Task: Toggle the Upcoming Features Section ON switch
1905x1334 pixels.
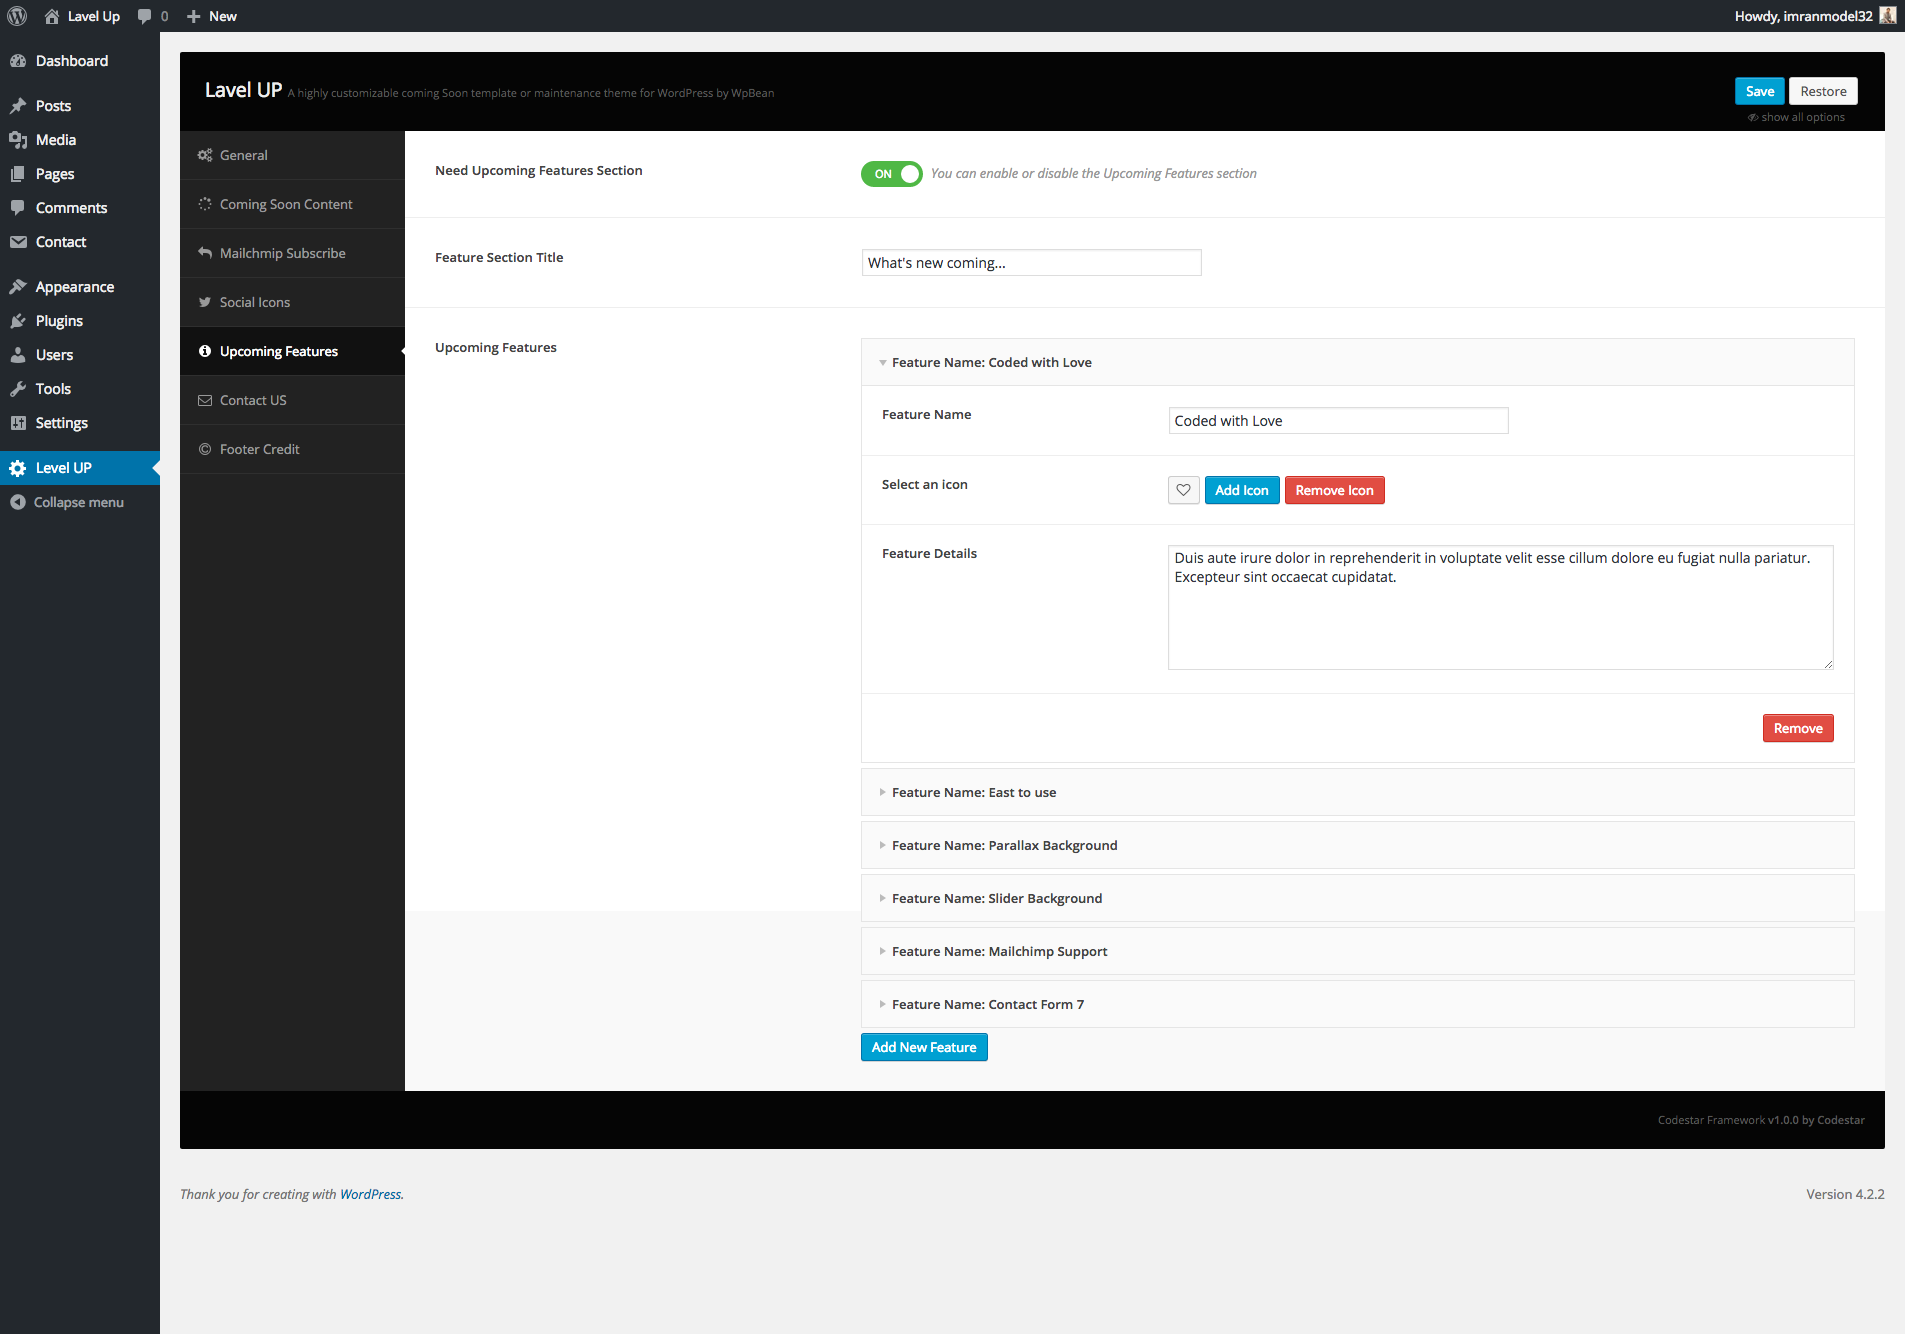Action: [x=891, y=174]
